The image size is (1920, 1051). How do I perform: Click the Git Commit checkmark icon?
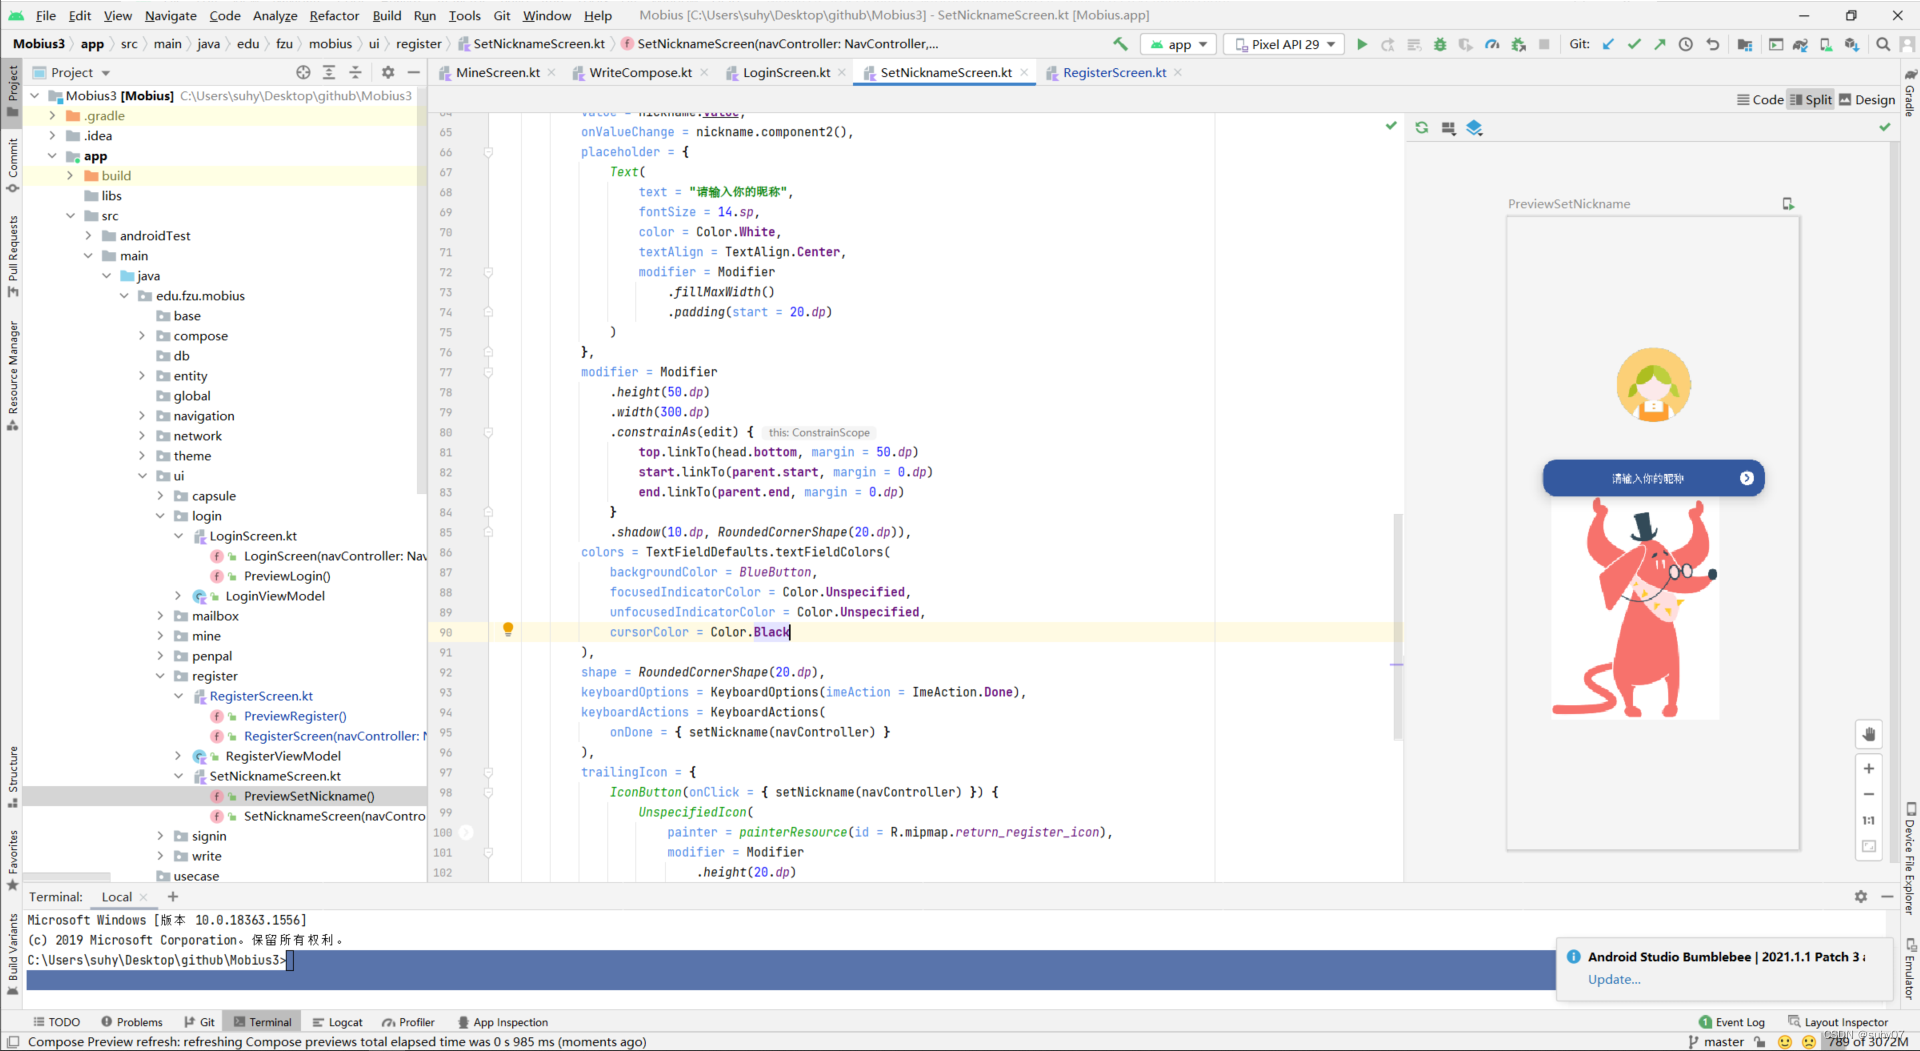(1634, 44)
